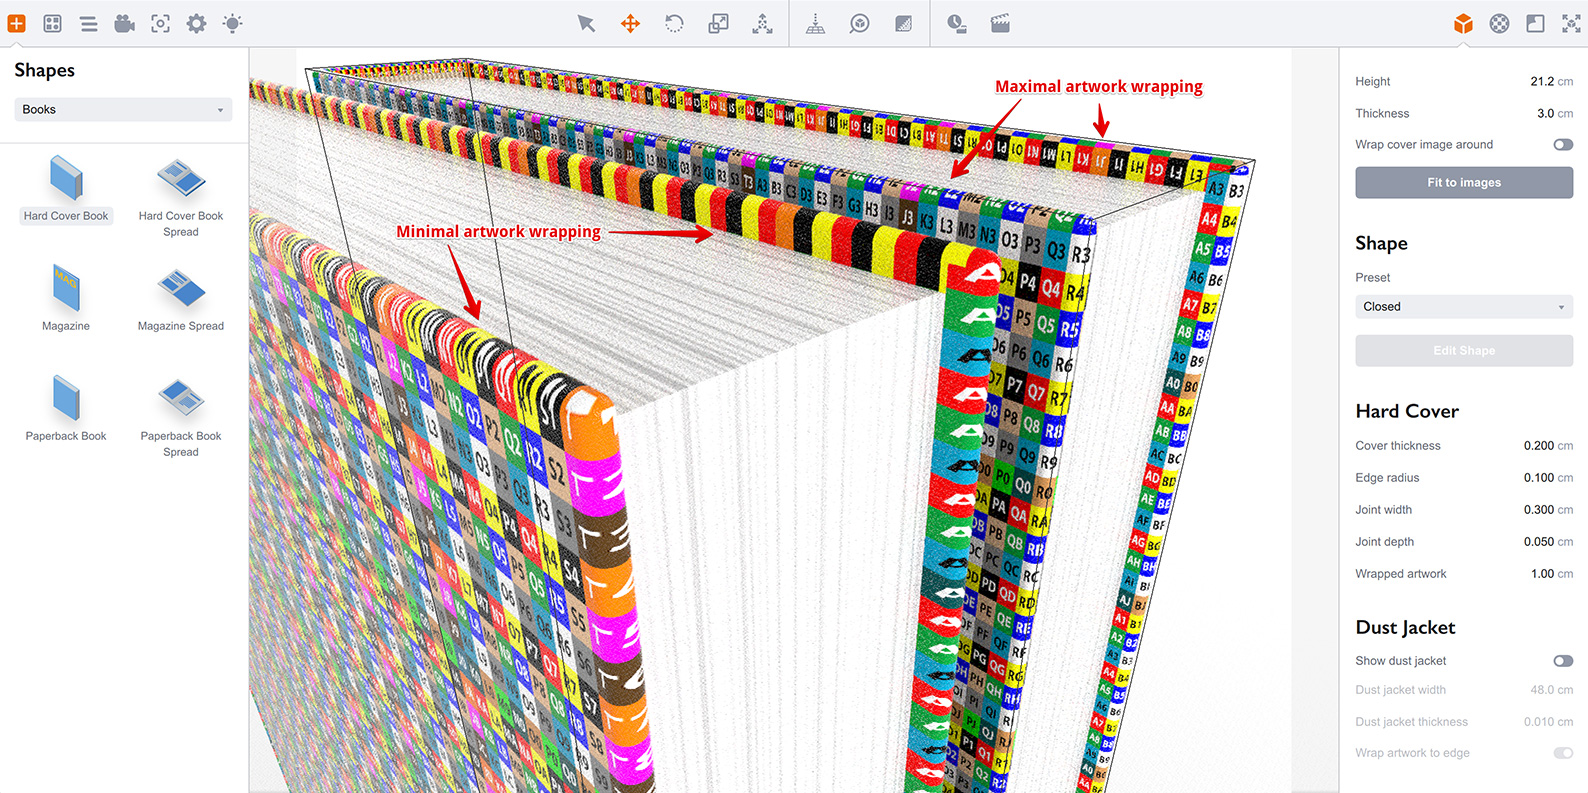Click the panel layout icon

[x=1536, y=23]
